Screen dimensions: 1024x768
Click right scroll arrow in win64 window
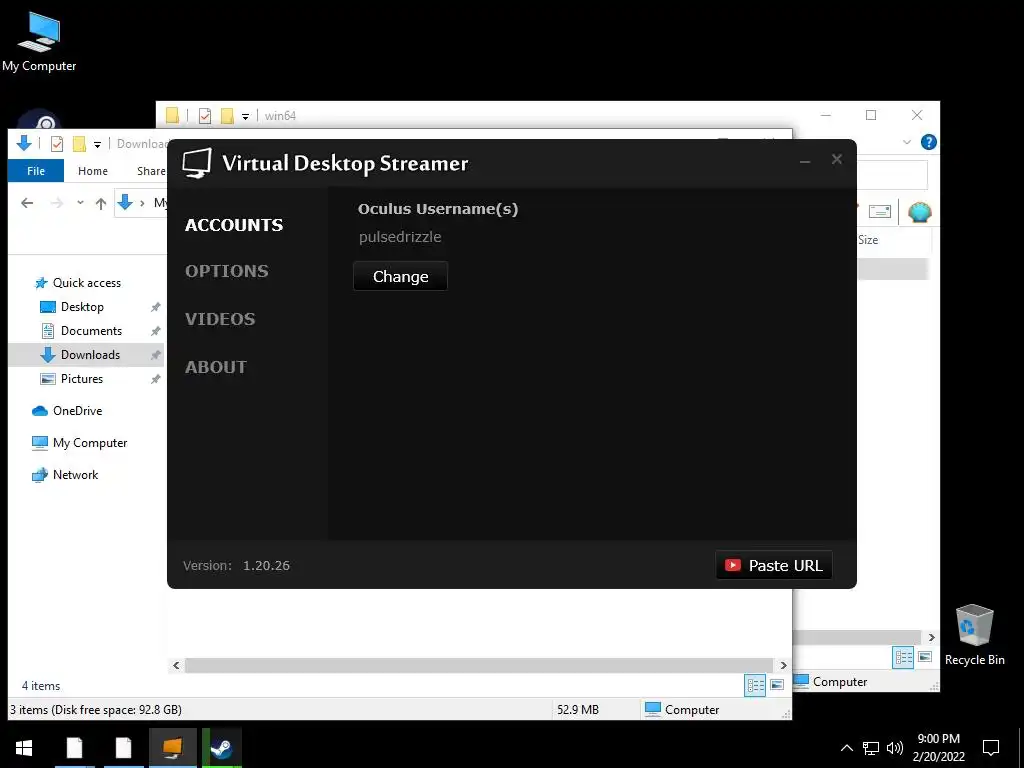pyautogui.click(x=932, y=637)
